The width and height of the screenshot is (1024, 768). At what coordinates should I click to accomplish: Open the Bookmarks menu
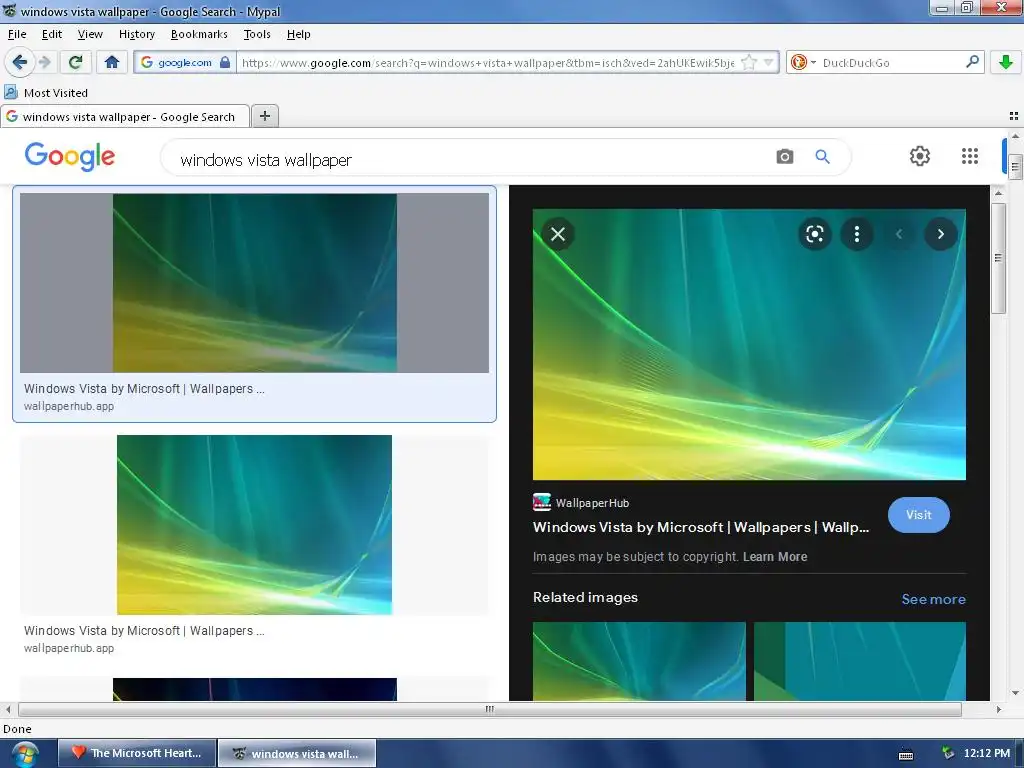click(x=199, y=34)
